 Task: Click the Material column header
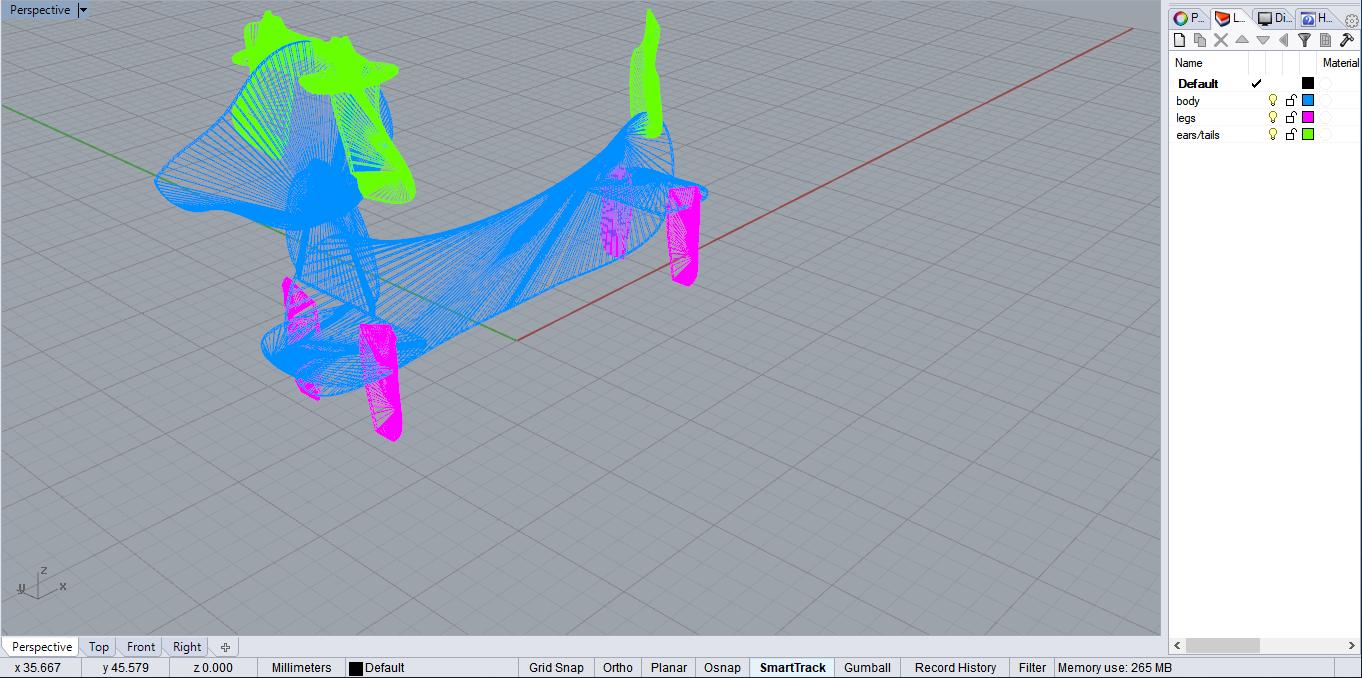click(x=1340, y=63)
